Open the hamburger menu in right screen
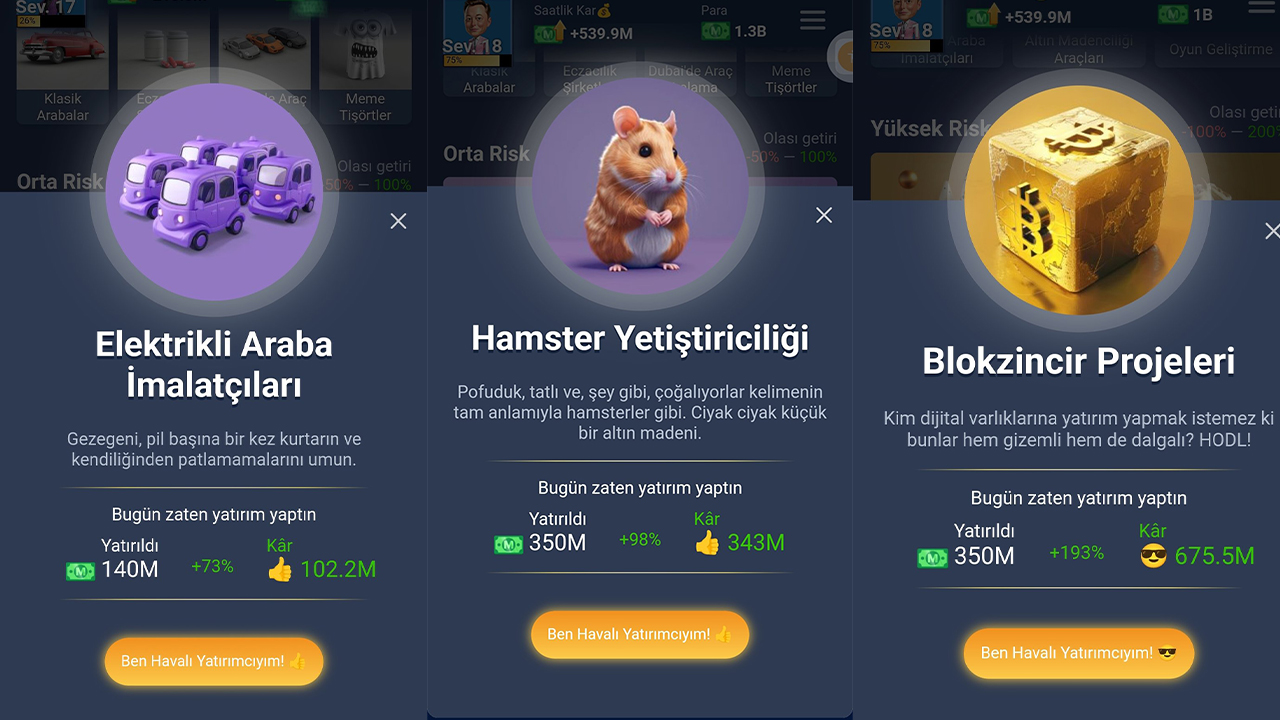1280x720 pixels. [1264, 7]
